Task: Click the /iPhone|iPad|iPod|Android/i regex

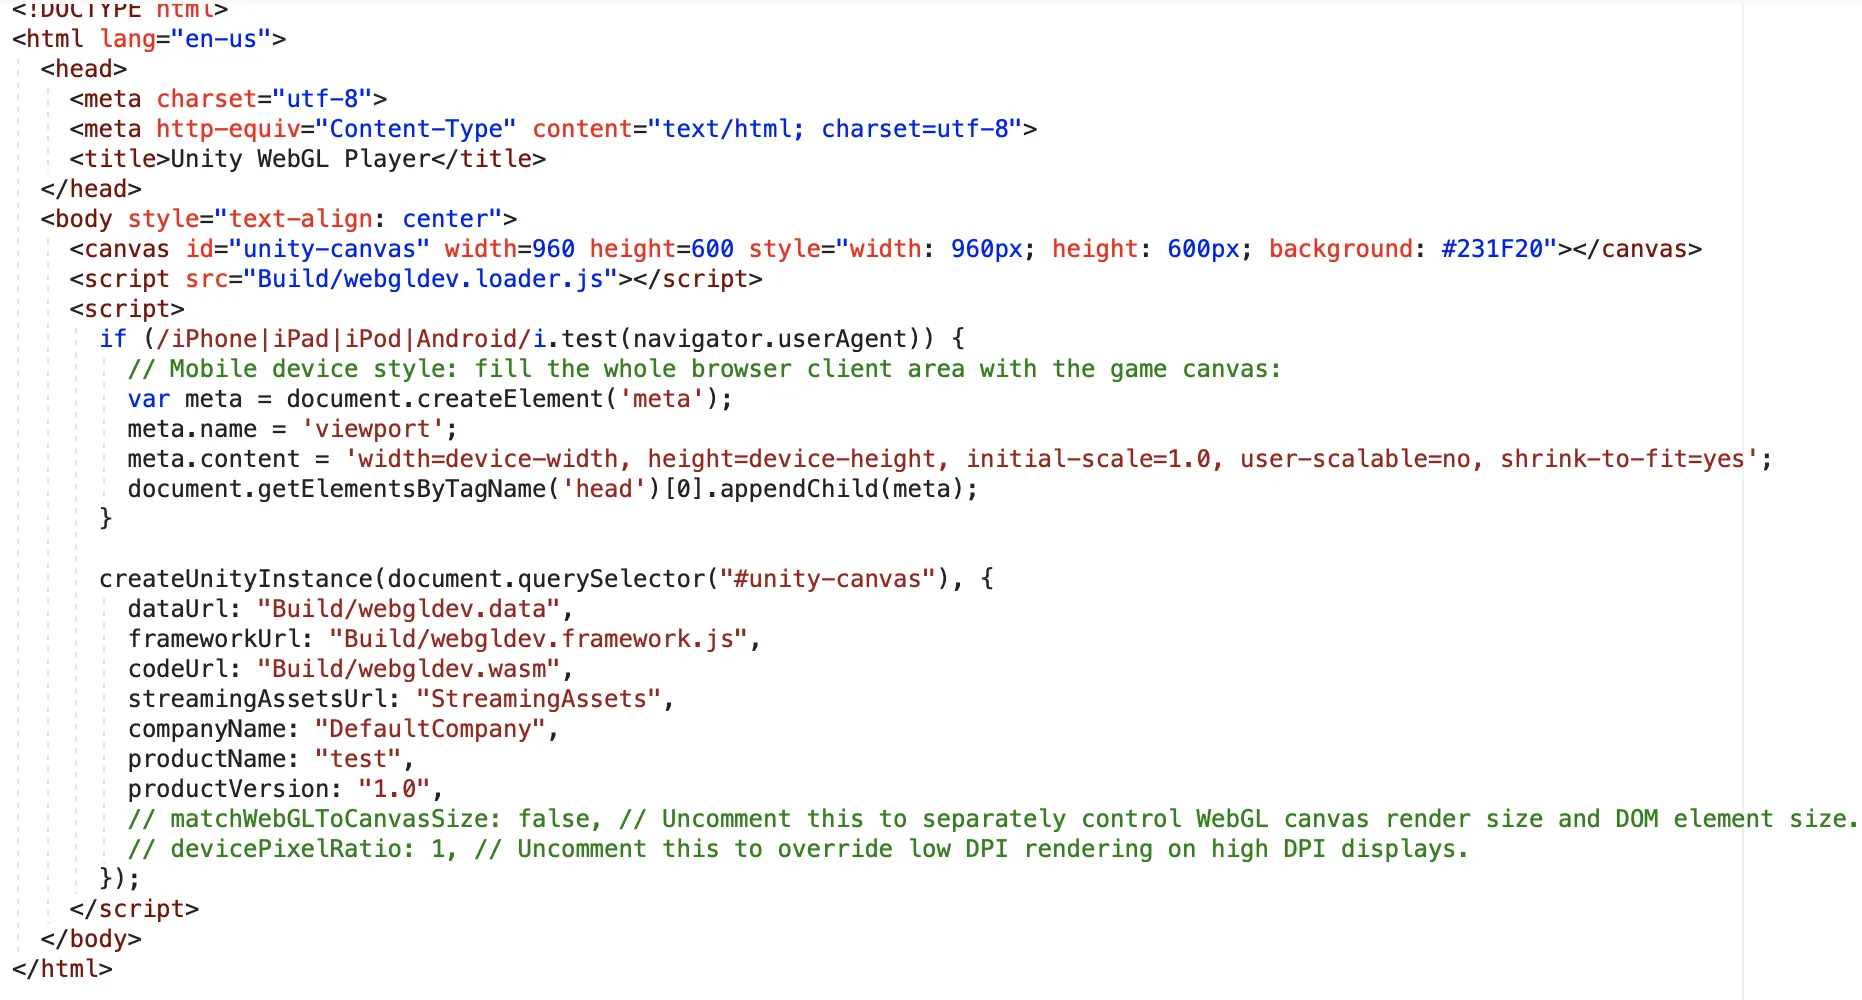Action: click(351, 339)
